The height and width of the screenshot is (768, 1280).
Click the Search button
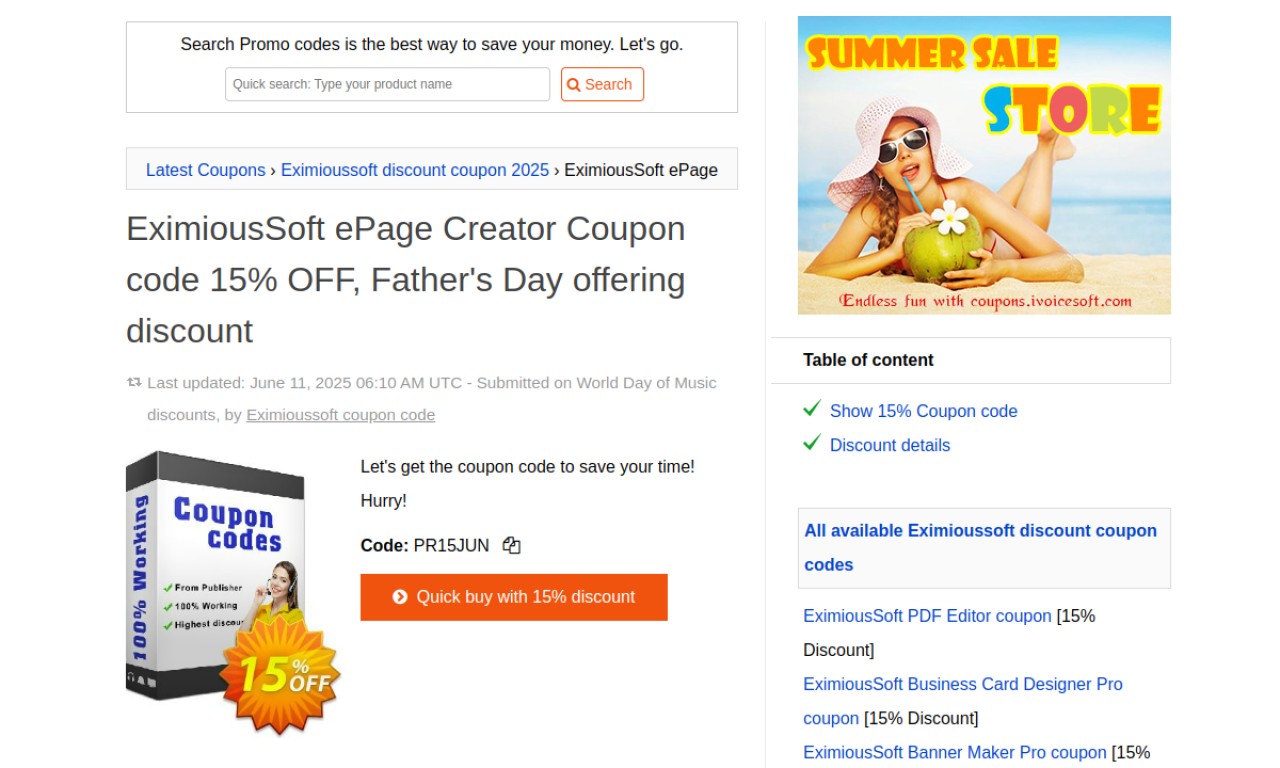pyautogui.click(x=602, y=84)
